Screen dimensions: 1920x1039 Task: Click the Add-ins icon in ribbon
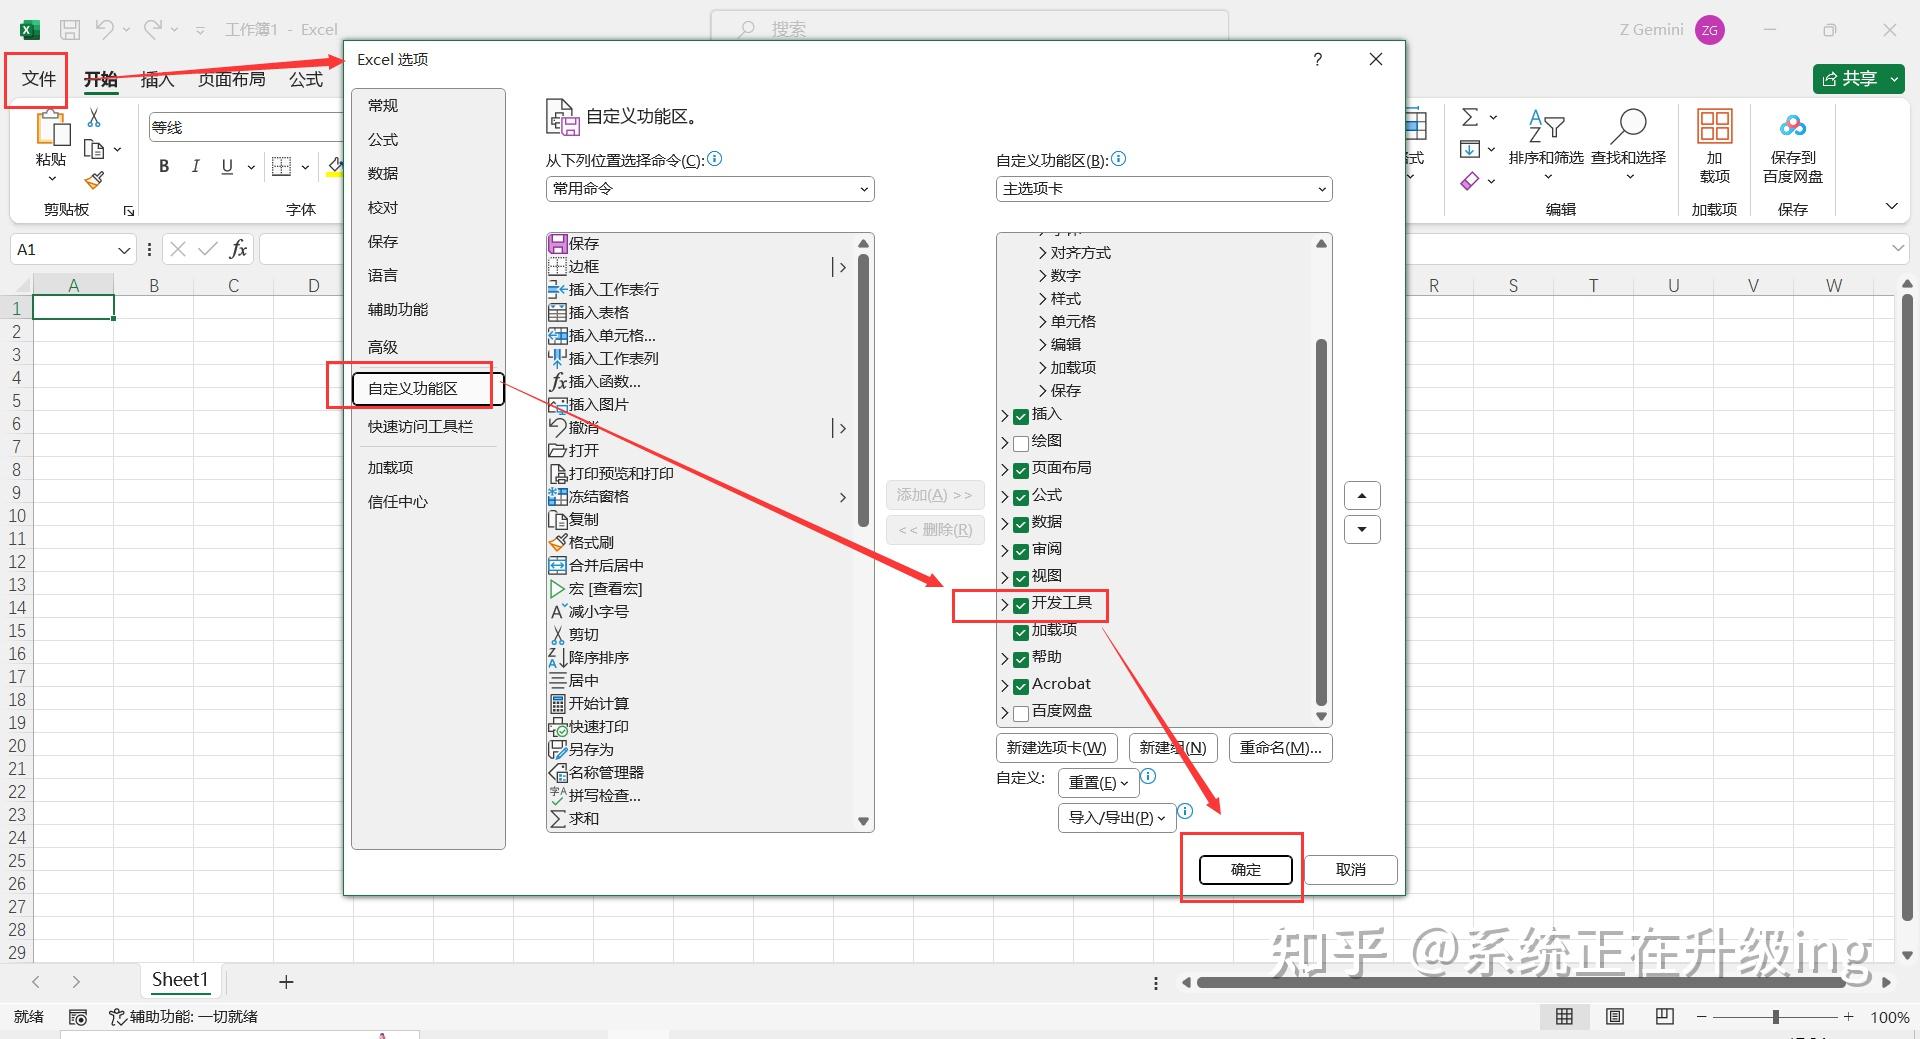1714,126
